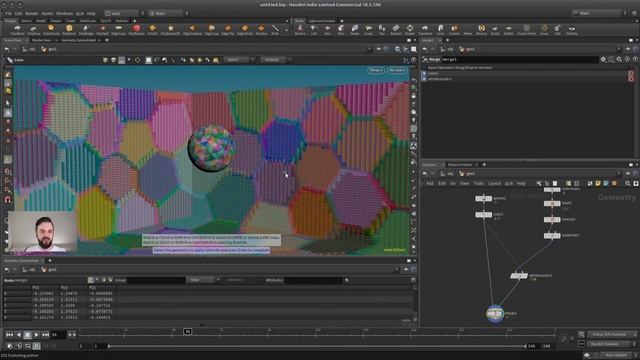Open the File menu
640x360 pixels.
tap(9, 13)
